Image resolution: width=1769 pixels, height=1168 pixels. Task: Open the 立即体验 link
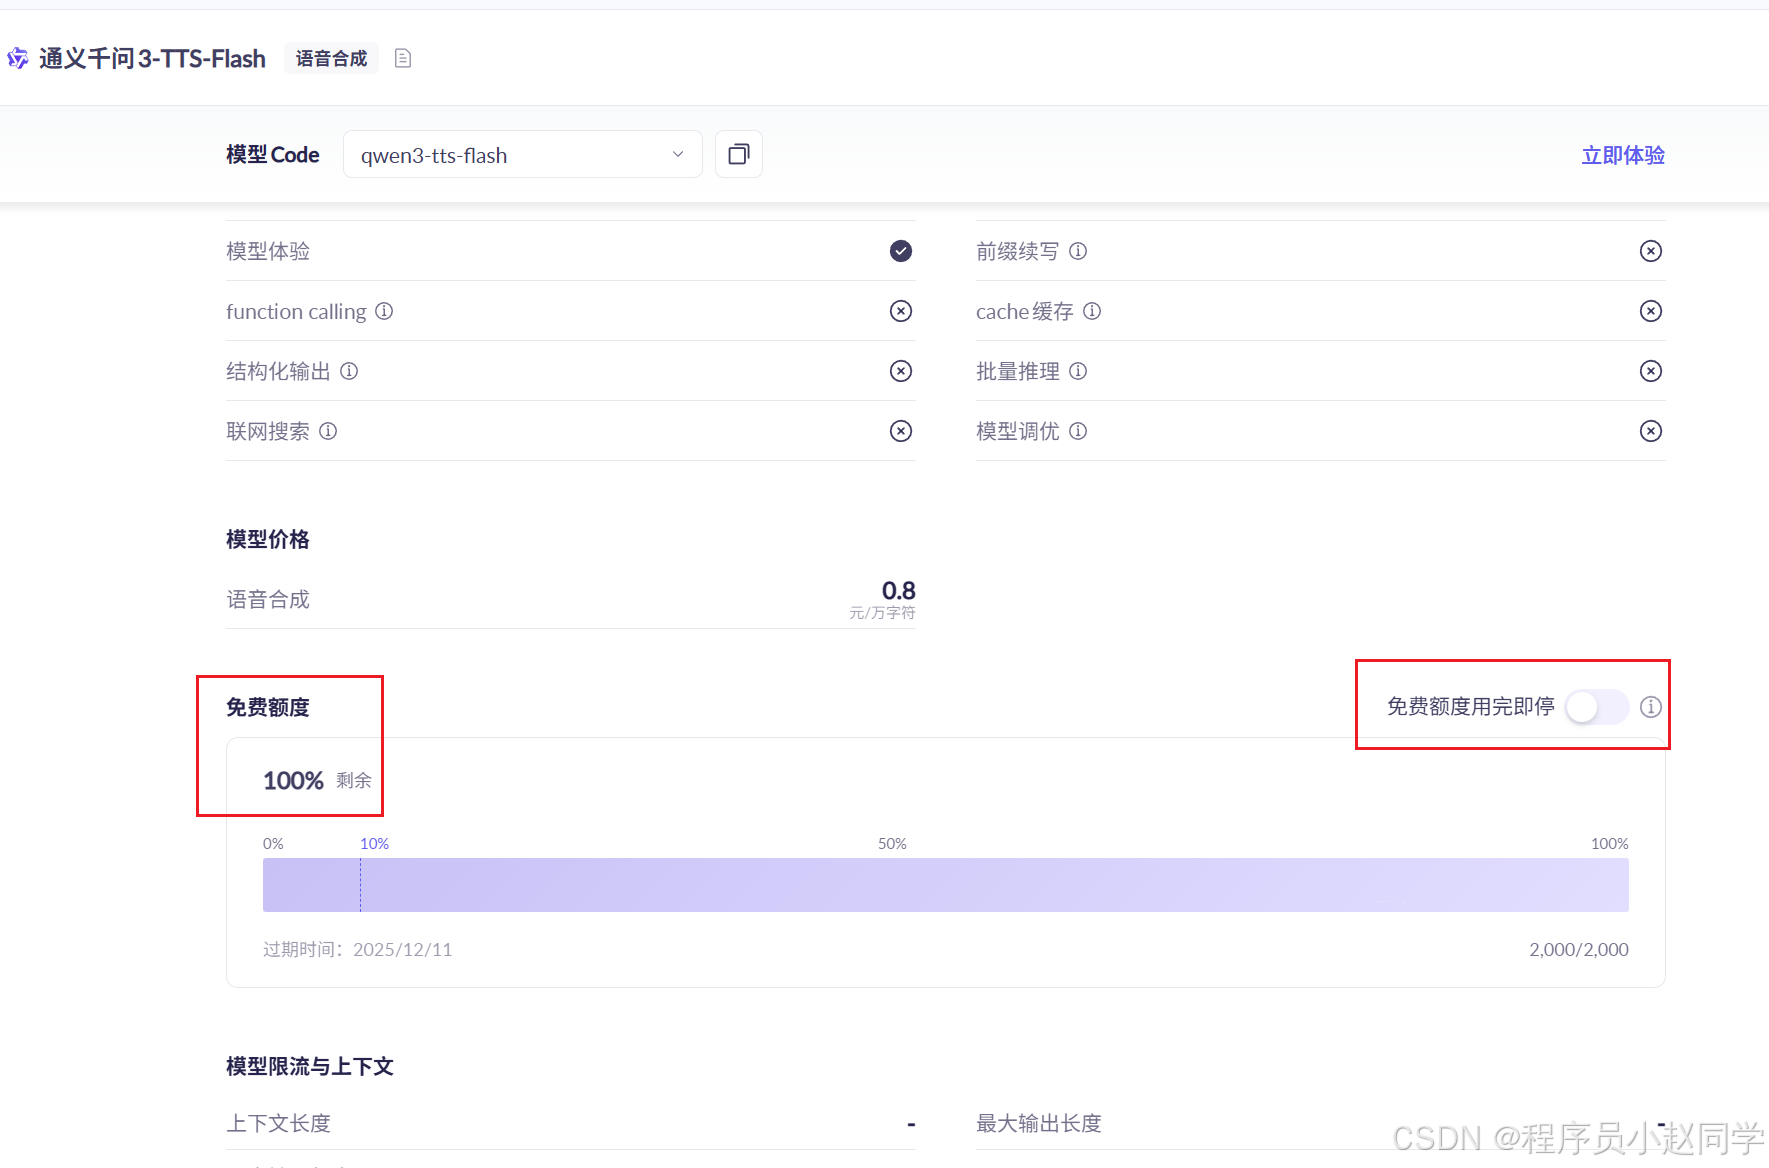[1622, 156]
